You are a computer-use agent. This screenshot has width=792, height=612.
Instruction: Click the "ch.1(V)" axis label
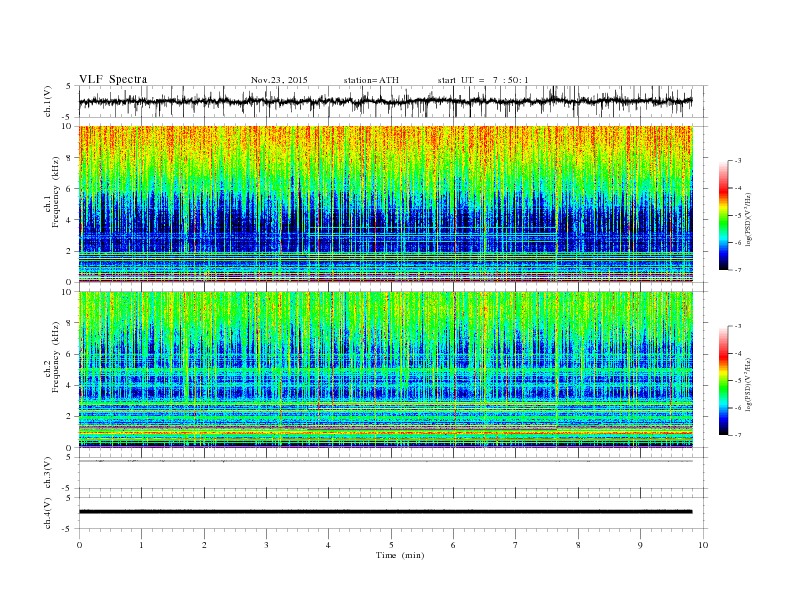(x=48, y=101)
